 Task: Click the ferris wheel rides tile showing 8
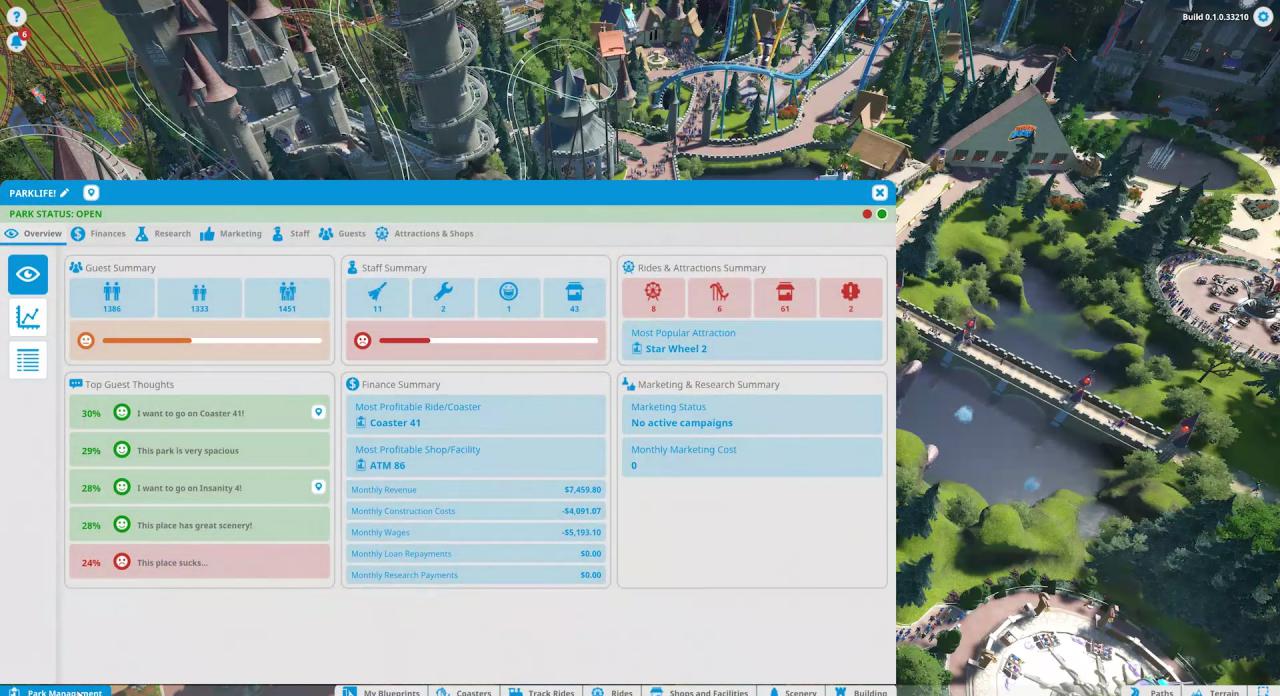[653, 298]
